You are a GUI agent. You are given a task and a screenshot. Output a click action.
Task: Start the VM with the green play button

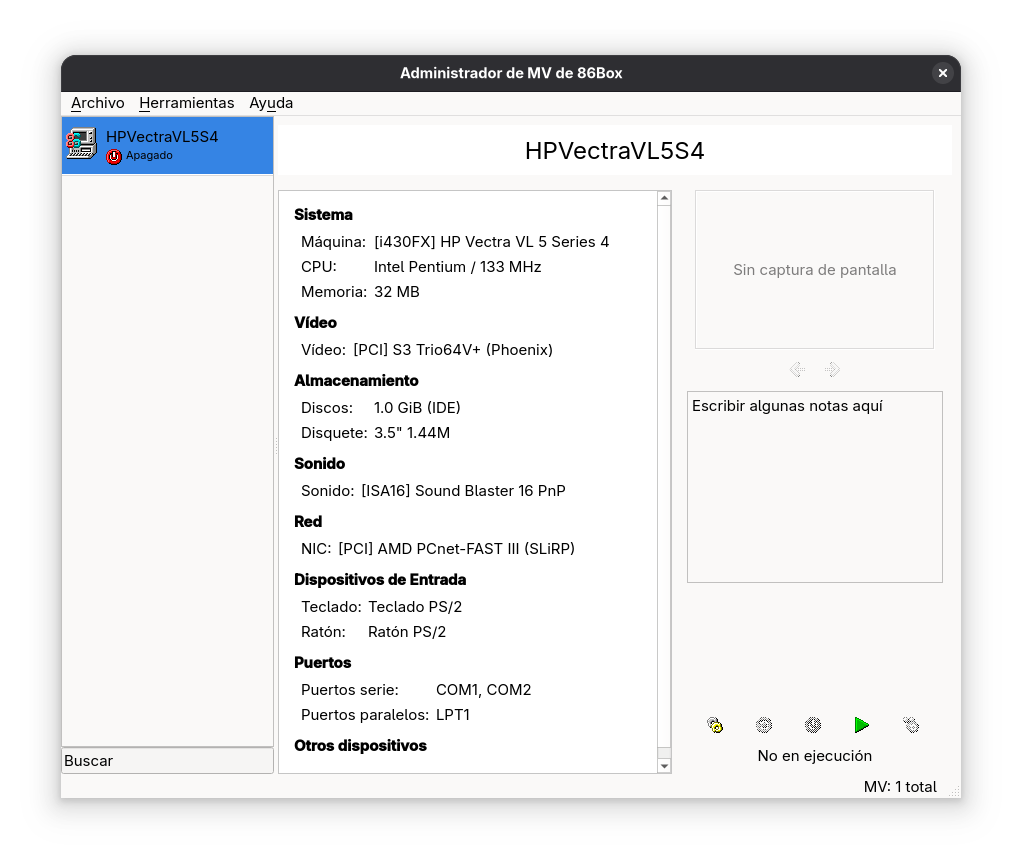[x=862, y=725]
